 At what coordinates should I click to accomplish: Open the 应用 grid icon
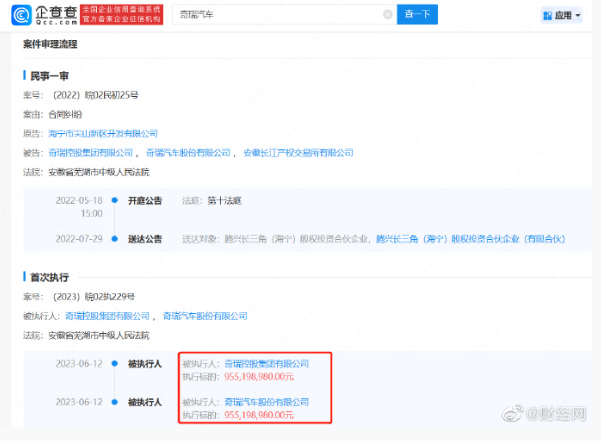548,16
